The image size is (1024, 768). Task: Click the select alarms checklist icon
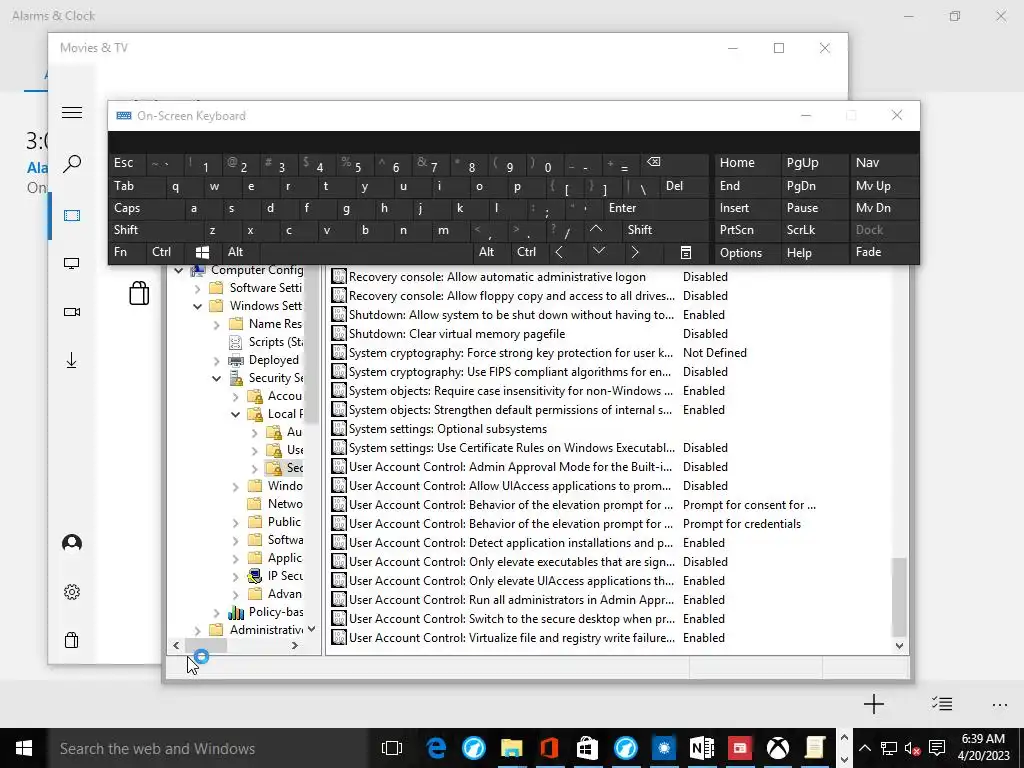[x=942, y=704]
